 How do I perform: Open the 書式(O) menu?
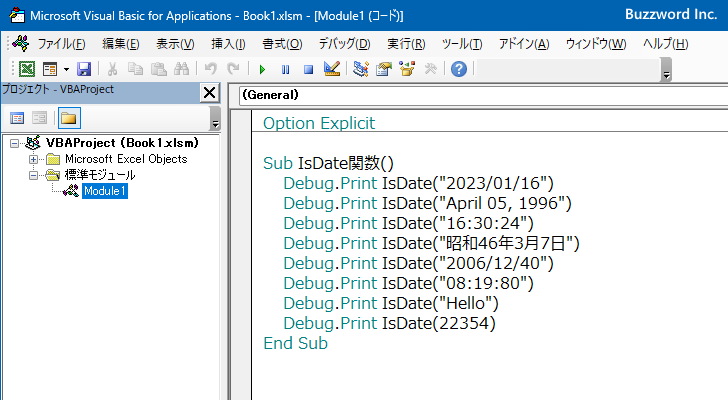[x=282, y=44]
